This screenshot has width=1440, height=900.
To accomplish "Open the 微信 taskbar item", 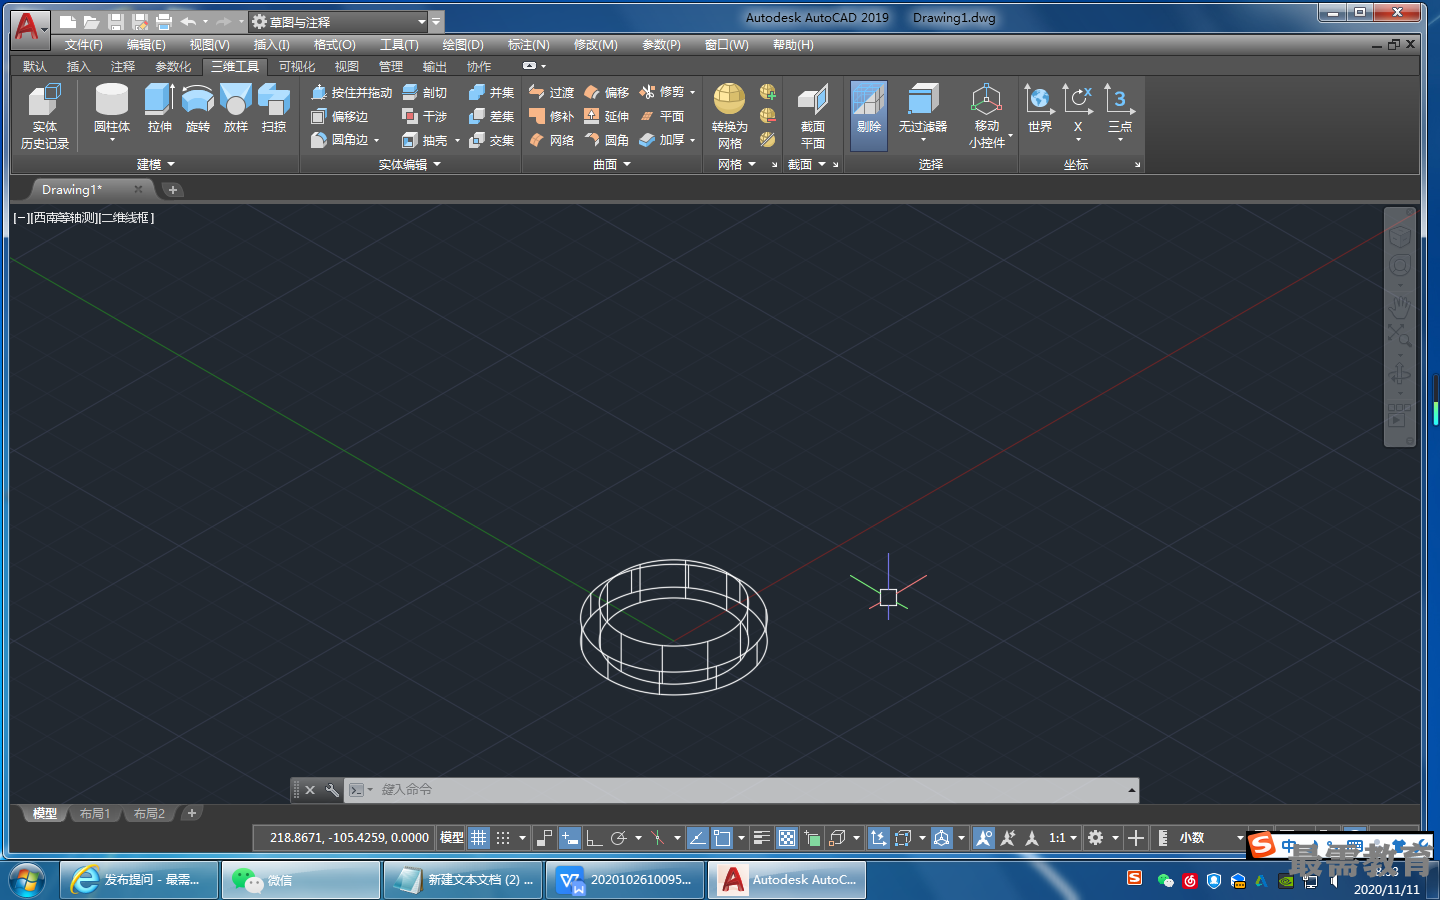I will 300,880.
